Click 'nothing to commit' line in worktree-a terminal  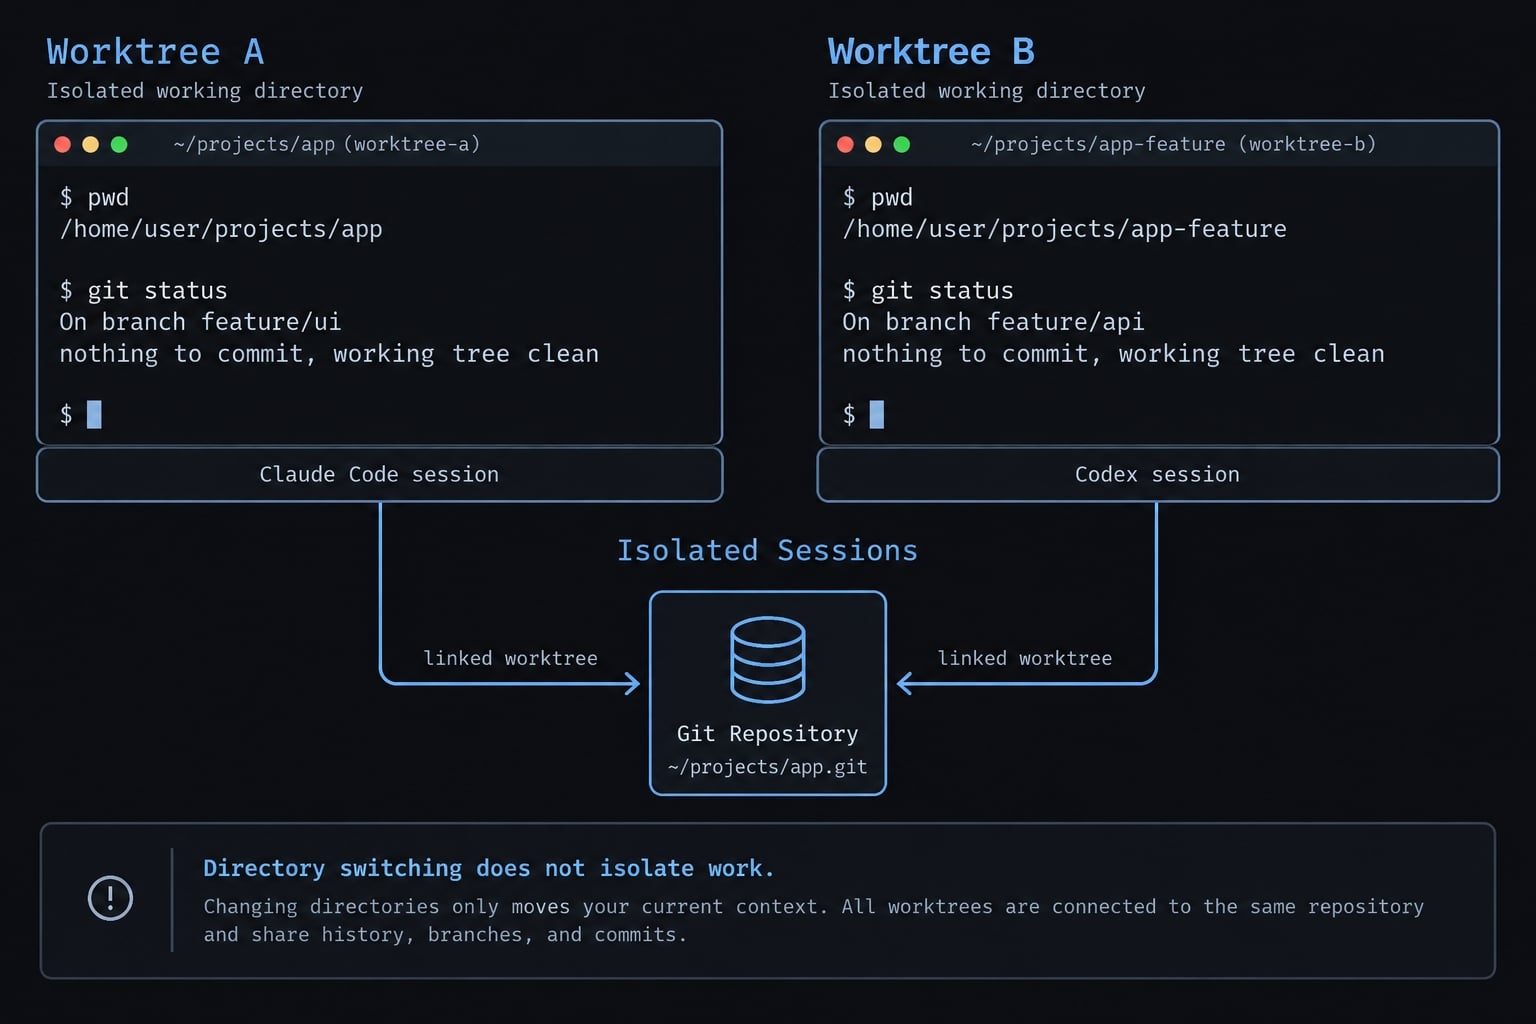pyautogui.click(x=329, y=354)
